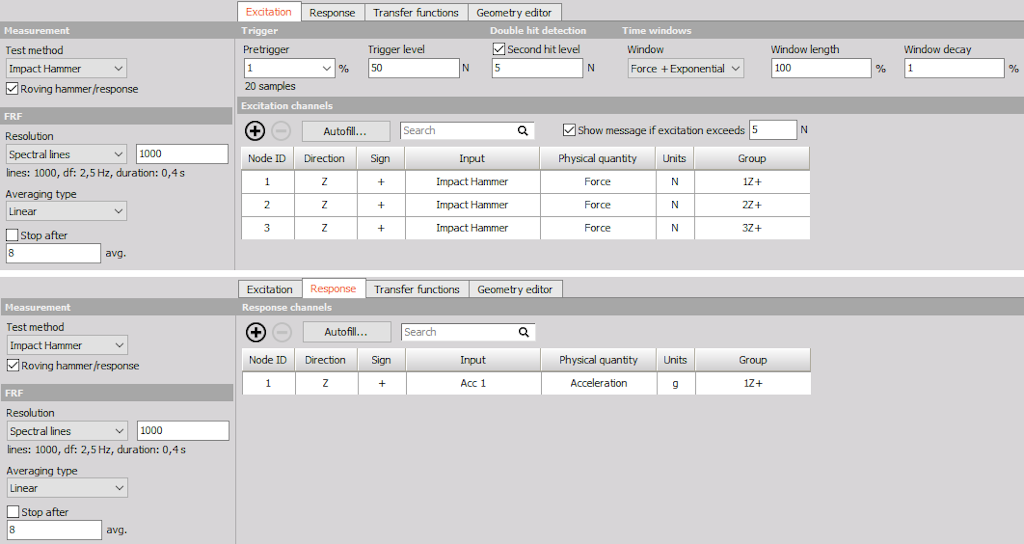Screen dimensions: 1024x544
Task: Open Transfer functions tab in top panel
Action: [x=416, y=12]
